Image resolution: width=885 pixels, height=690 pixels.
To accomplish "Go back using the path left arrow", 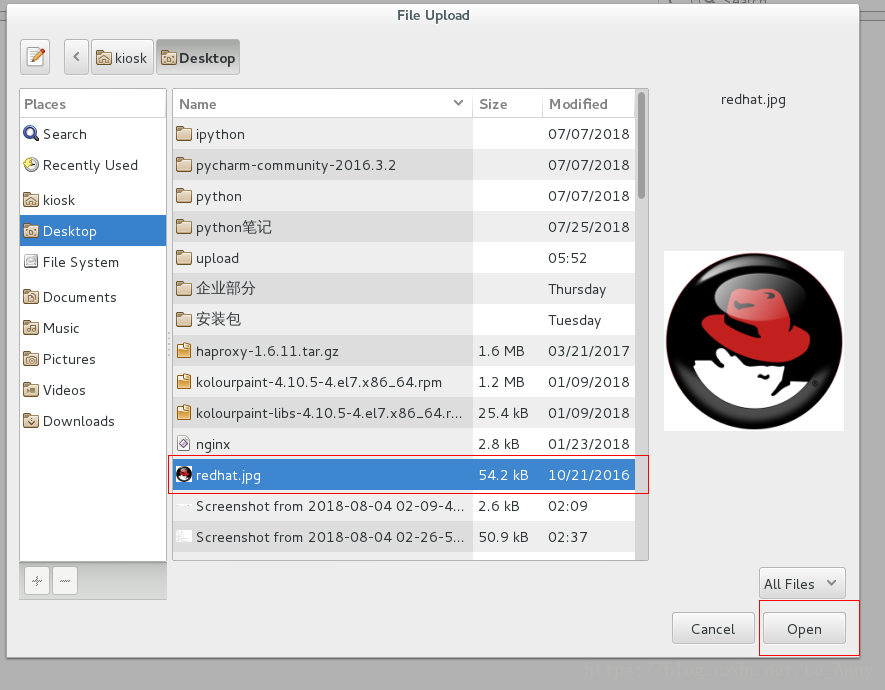I will coord(76,57).
